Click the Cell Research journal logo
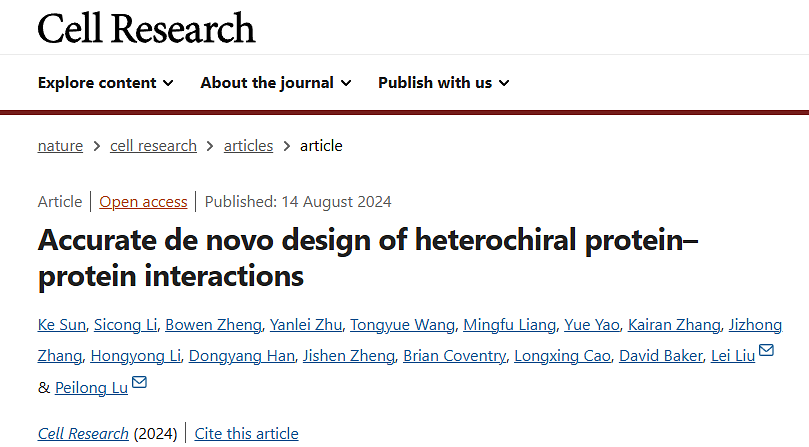This screenshot has width=809, height=447. [146, 28]
